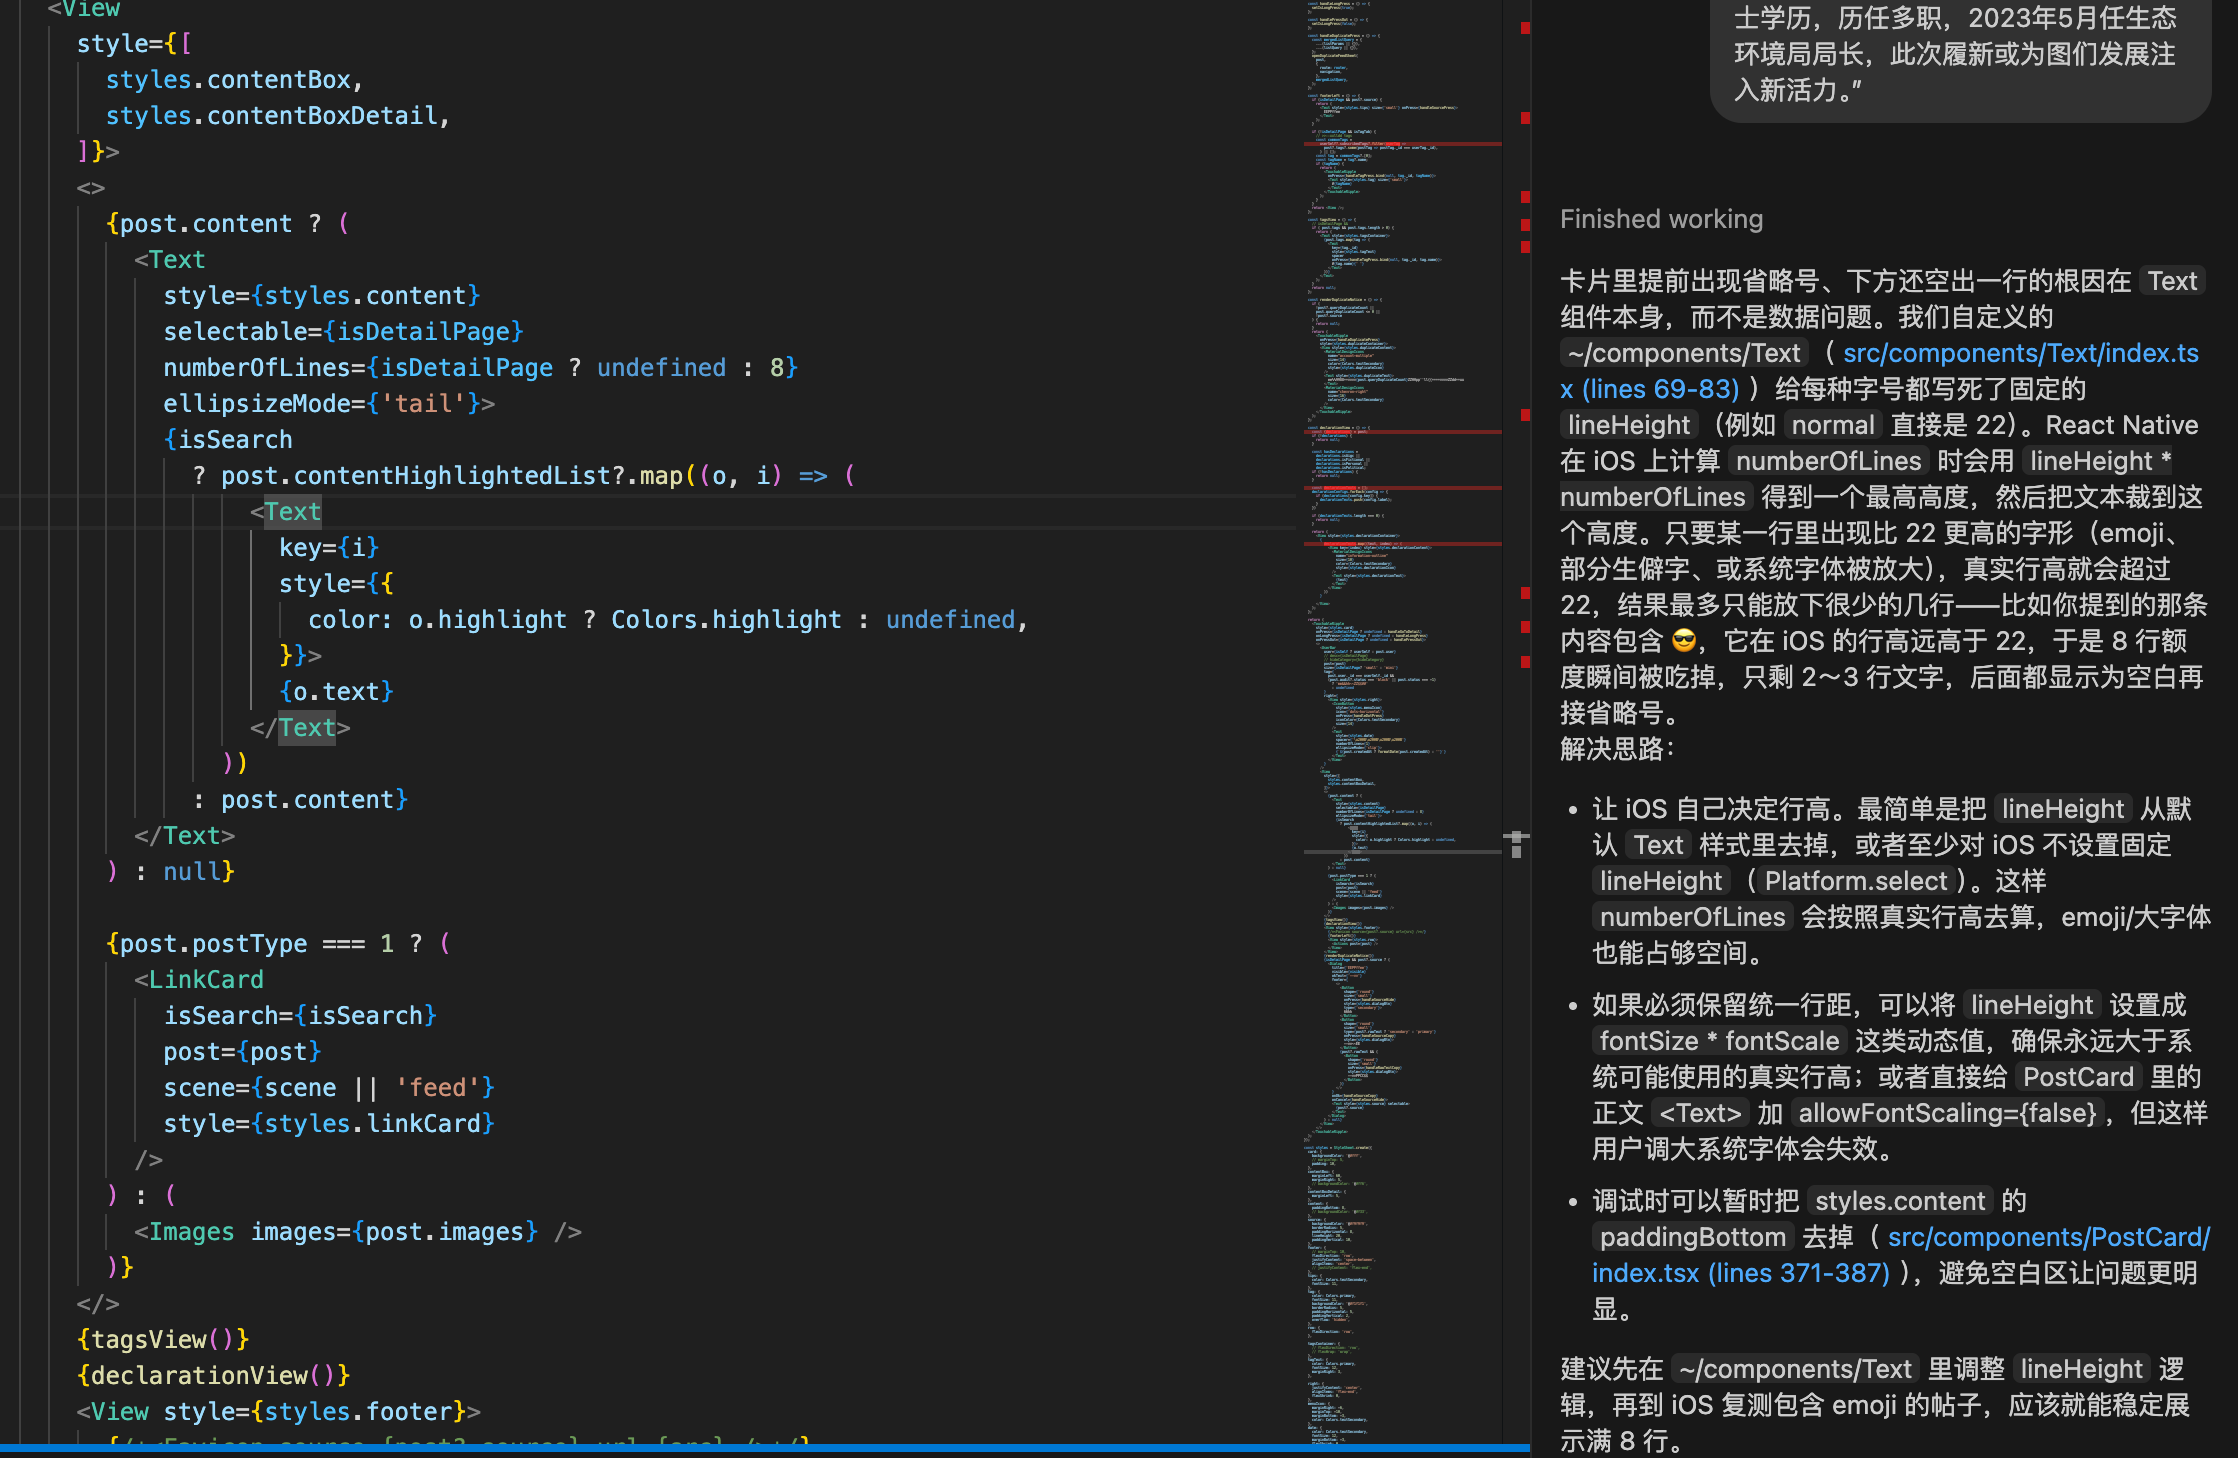The width and height of the screenshot is (2238, 1458).
Task: Click the styles.content code chip in chat
Action: click(1899, 1201)
